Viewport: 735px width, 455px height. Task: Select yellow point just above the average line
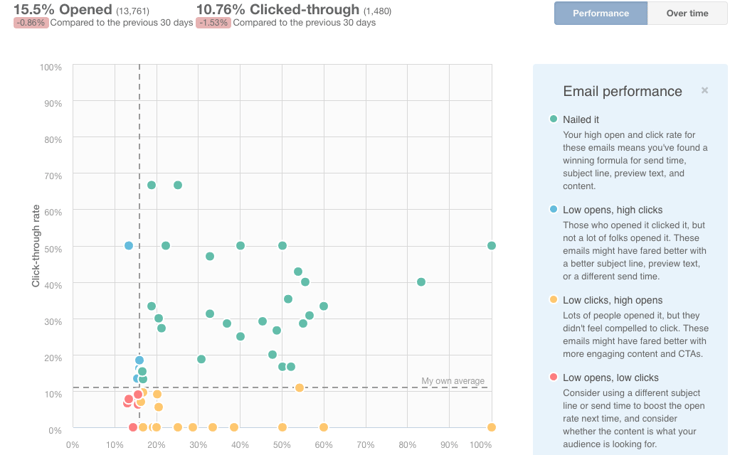click(x=299, y=388)
